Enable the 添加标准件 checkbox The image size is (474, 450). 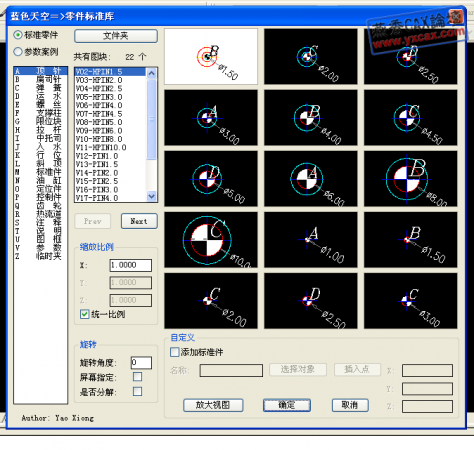point(174,352)
